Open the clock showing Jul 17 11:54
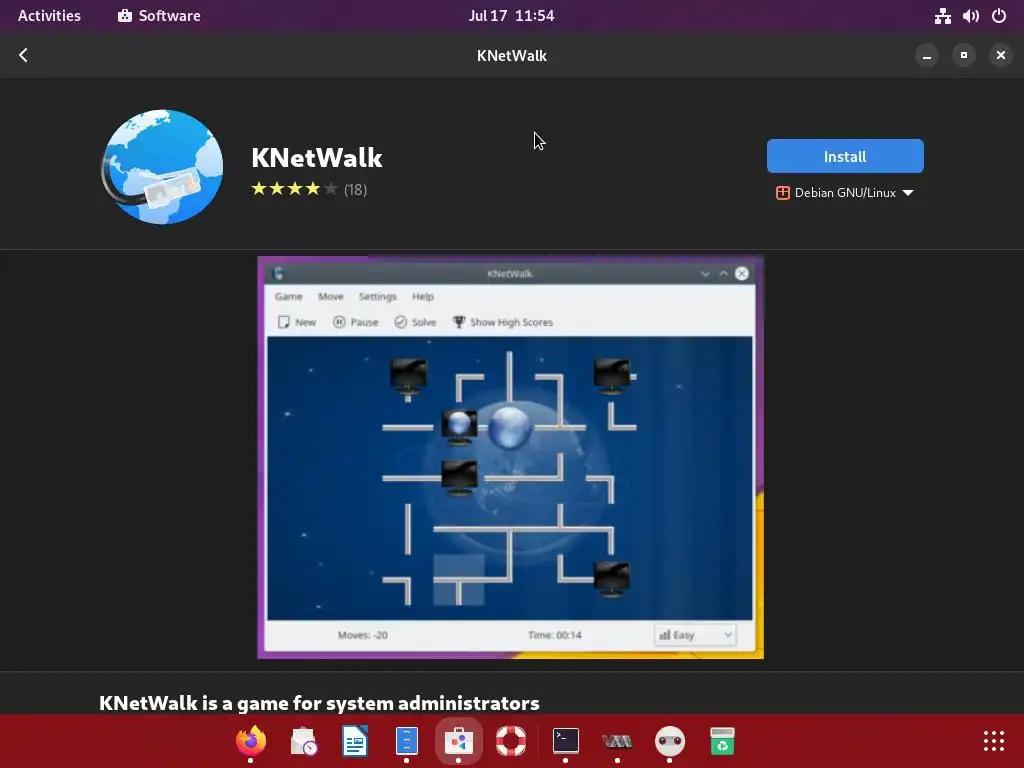Screen dimensions: 1024x768 point(511,16)
